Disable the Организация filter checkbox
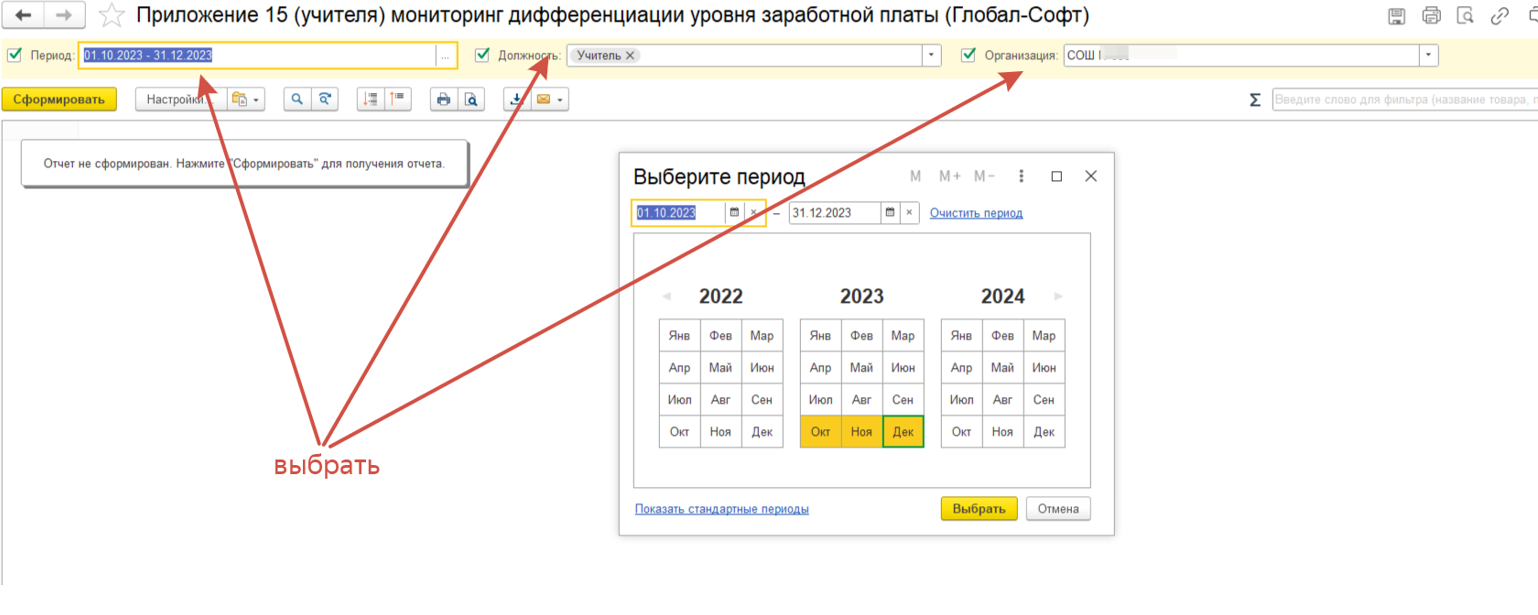 tap(967, 55)
